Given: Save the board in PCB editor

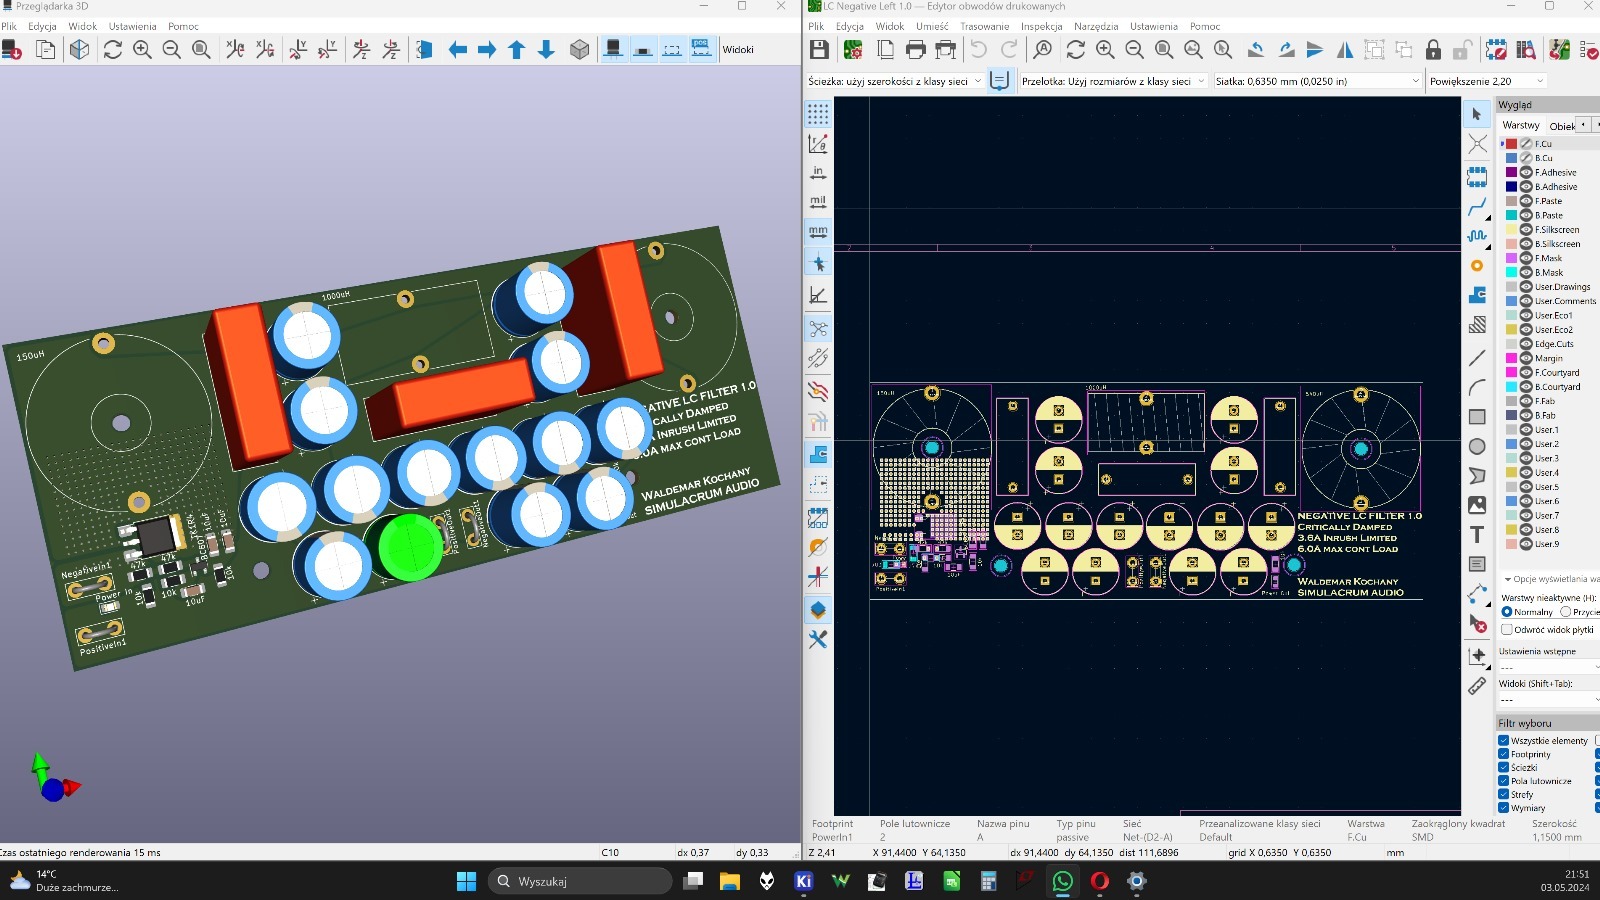Looking at the screenshot, I should pos(819,49).
